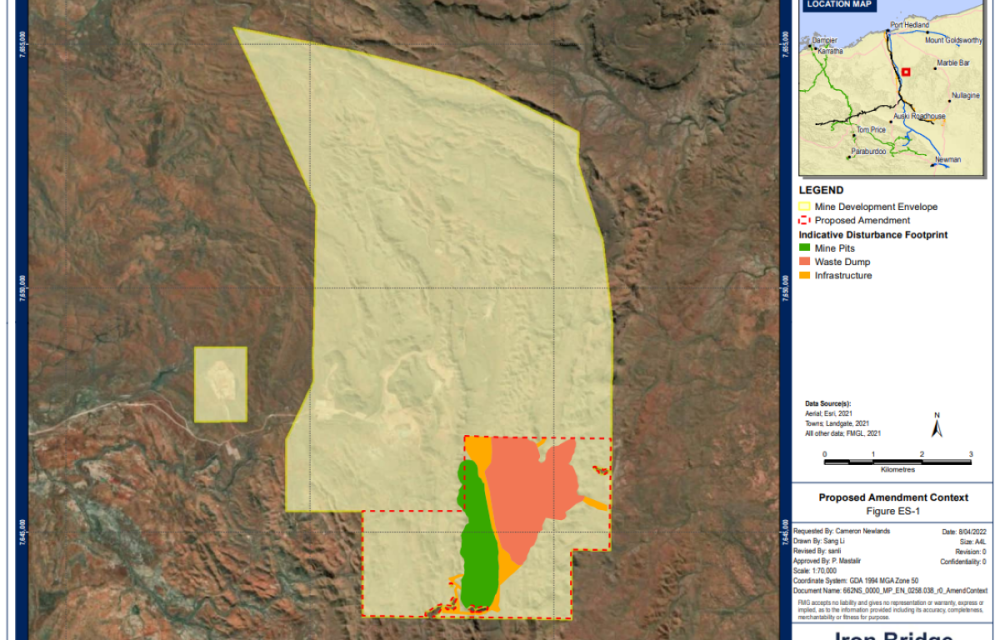
Task: Click the kilometres scale bar
Action: [x=896, y=462]
